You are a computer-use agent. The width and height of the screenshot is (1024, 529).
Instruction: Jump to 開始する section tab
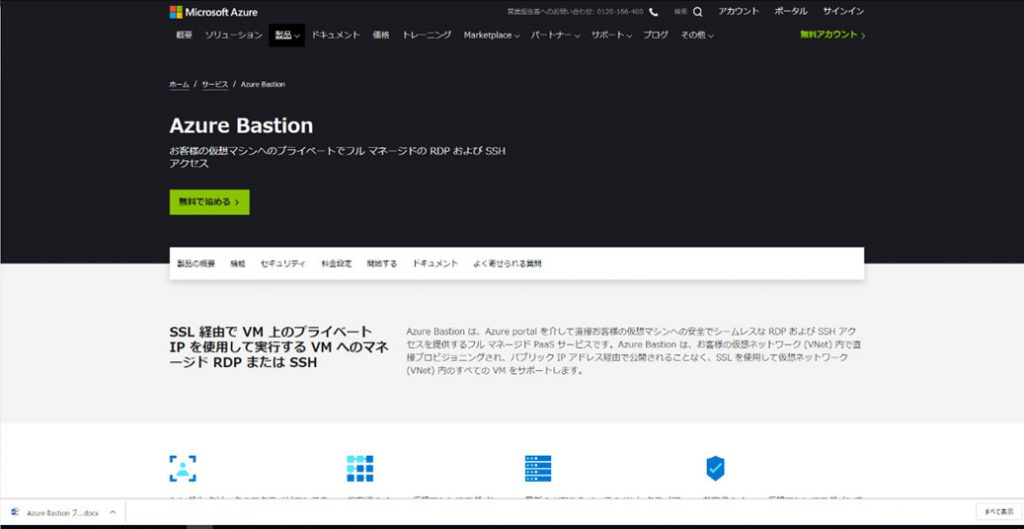tap(382, 264)
